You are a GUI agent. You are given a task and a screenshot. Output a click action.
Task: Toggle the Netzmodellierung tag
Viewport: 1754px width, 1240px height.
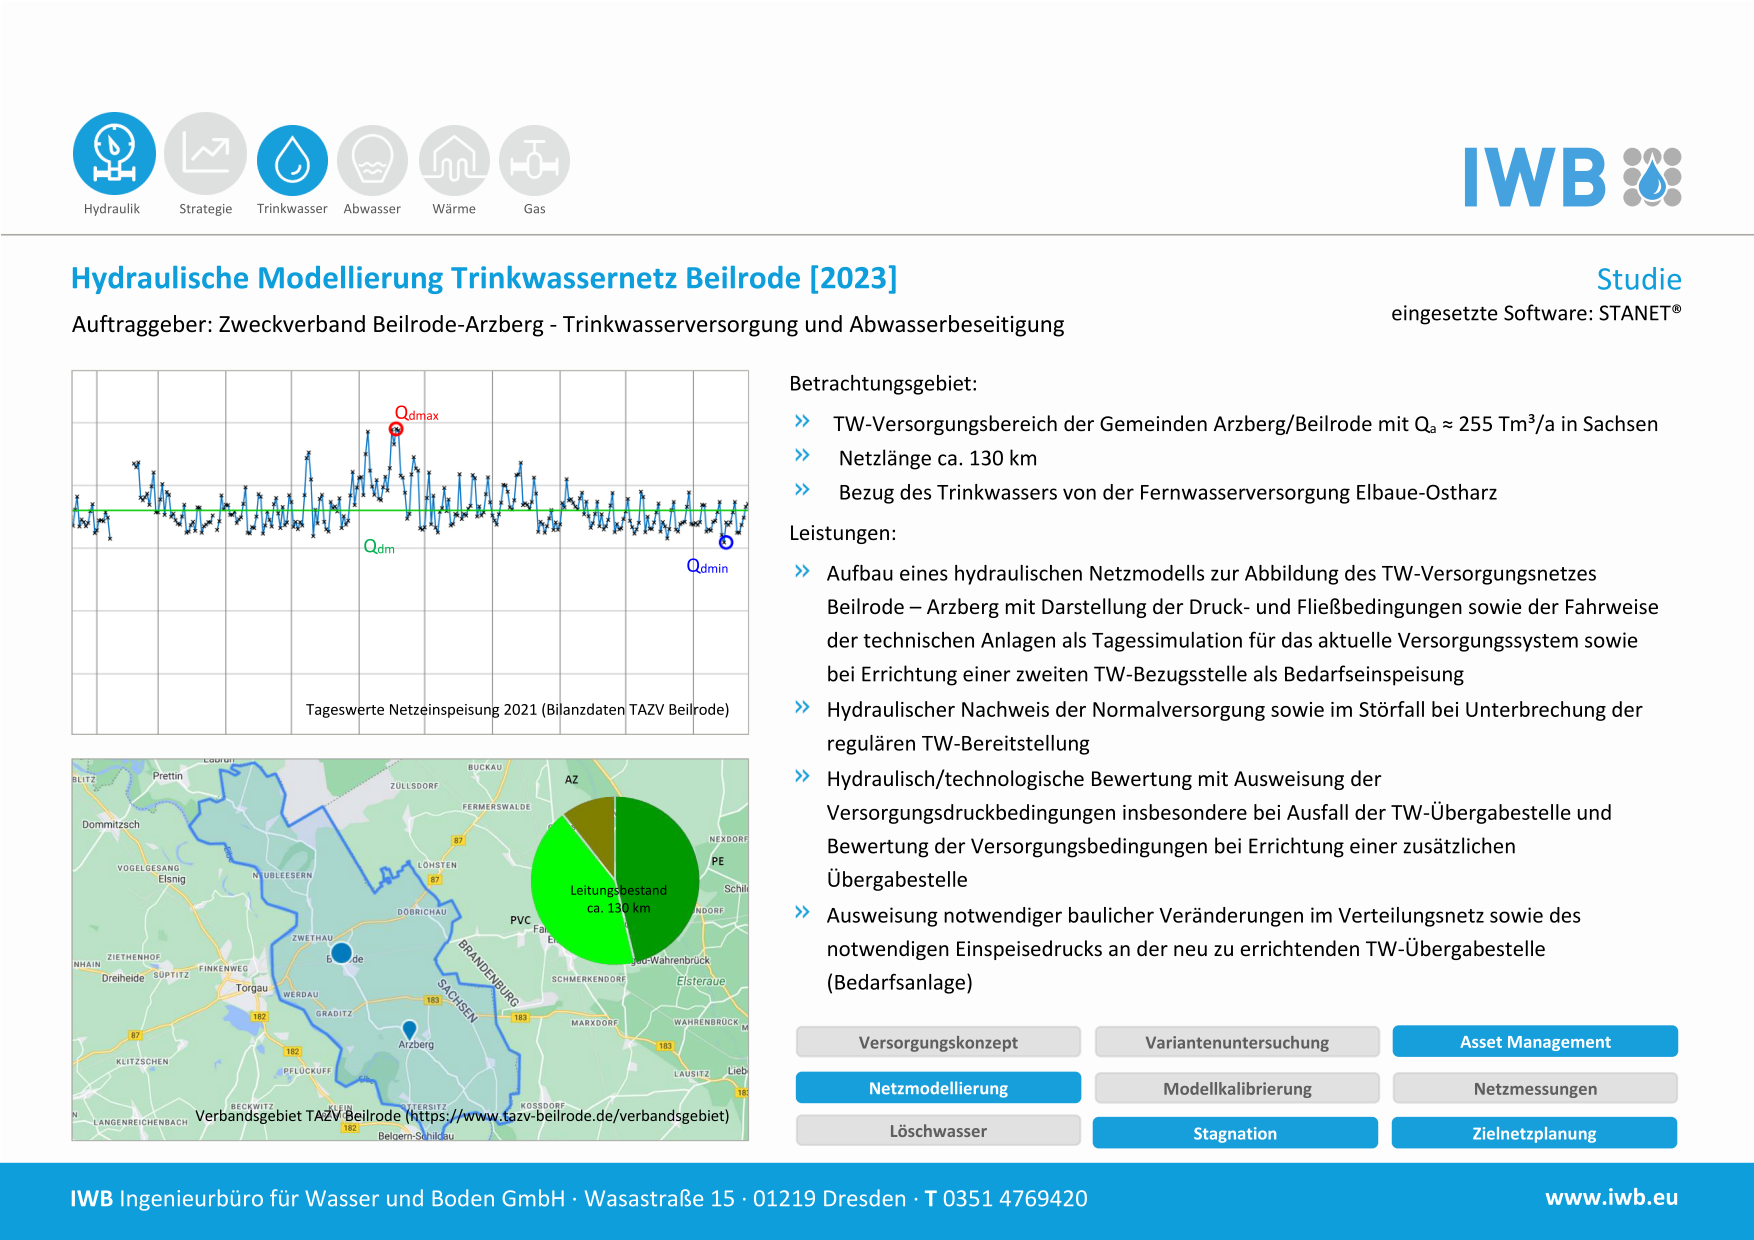938,1088
